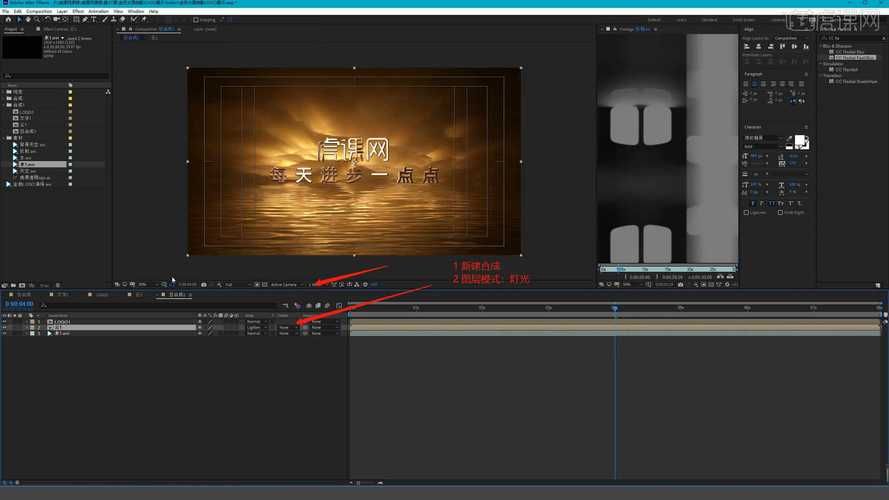Hide layer 3 with its eye toggle
889x500 pixels.
pyautogui.click(x=5, y=333)
